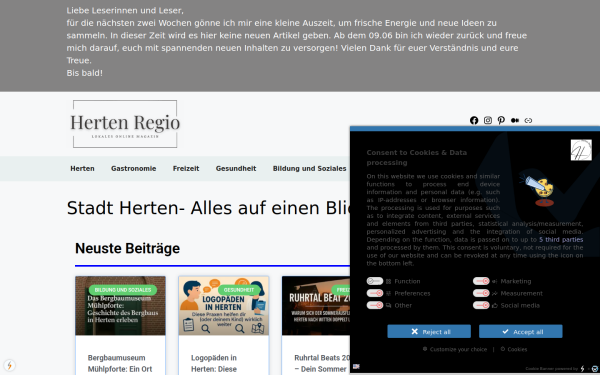Enable the Other cookies switch
Screen dimensions: 600x375
click(375, 305)
